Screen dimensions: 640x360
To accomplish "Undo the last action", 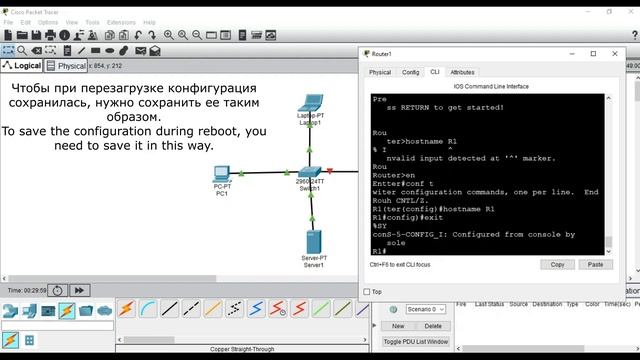I will (138, 36).
